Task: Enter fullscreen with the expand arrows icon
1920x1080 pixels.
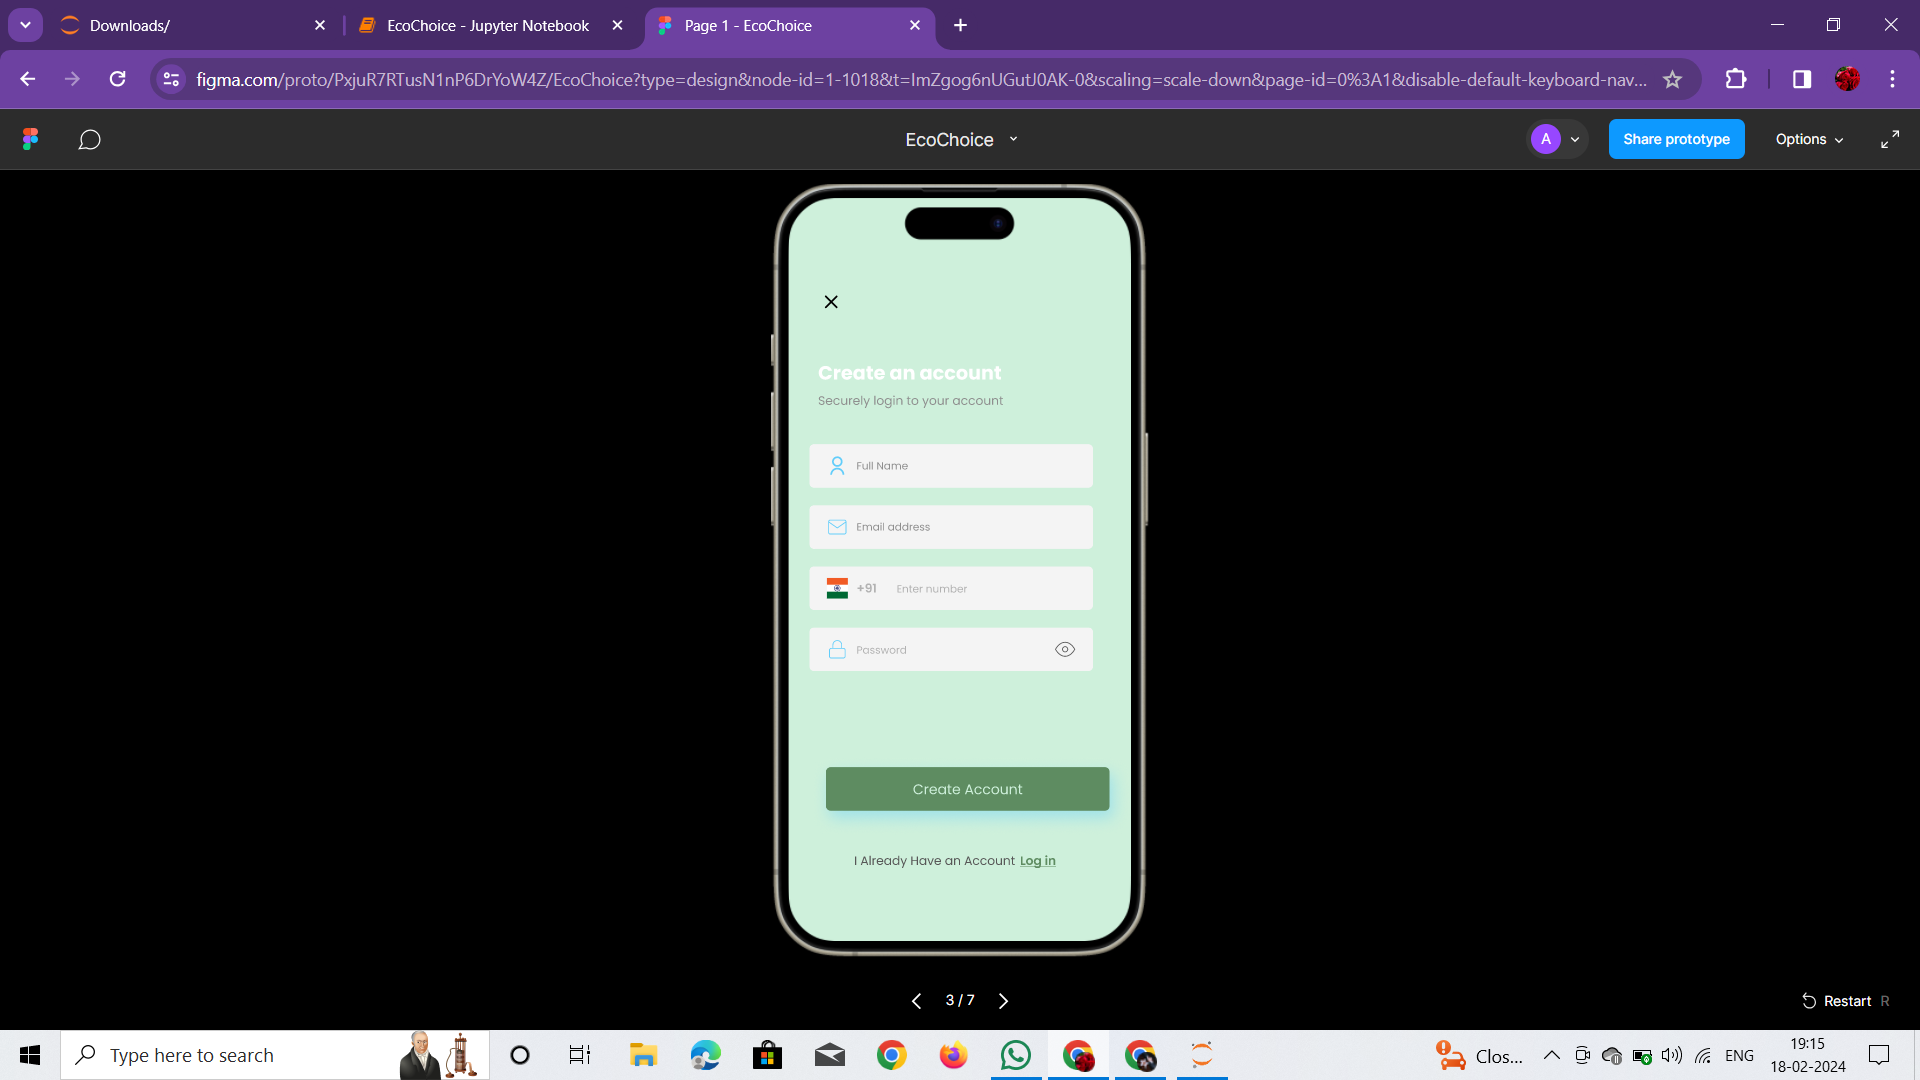Action: (1889, 139)
